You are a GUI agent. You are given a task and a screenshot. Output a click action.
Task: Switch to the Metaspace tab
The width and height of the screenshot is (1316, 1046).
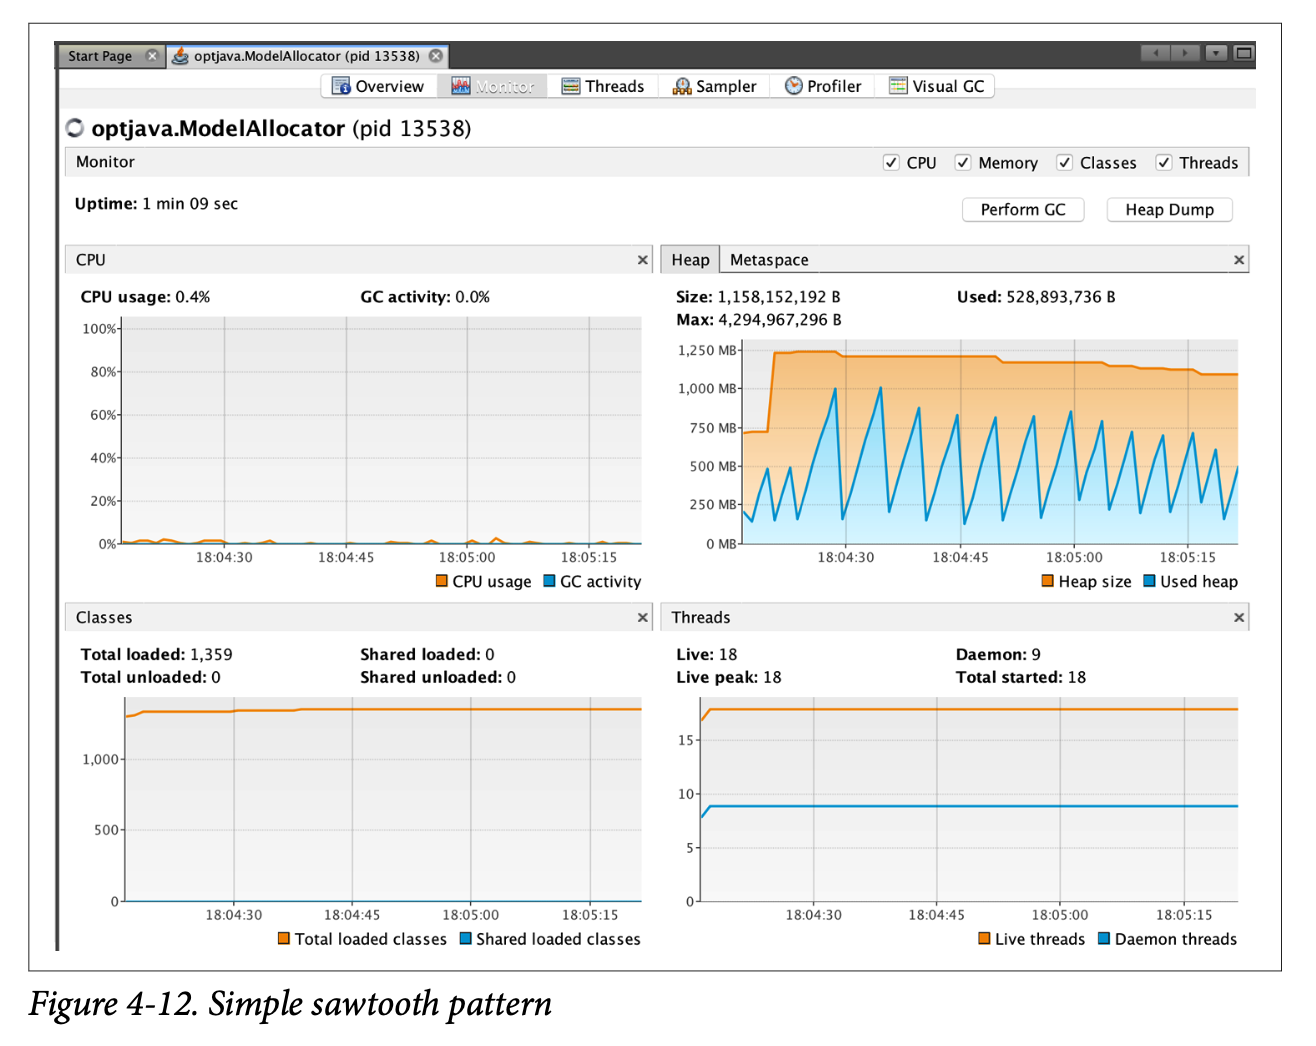(x=769, y=260)
